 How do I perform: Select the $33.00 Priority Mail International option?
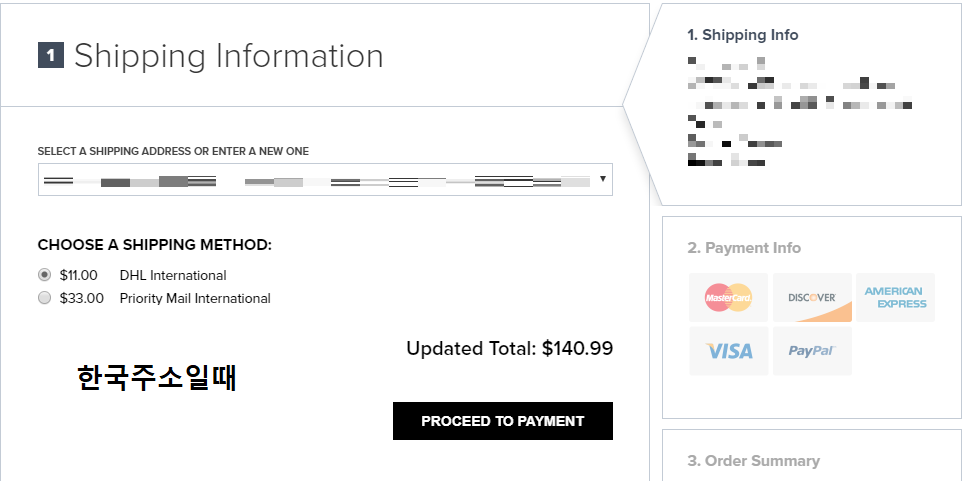[x=44, y=298]
